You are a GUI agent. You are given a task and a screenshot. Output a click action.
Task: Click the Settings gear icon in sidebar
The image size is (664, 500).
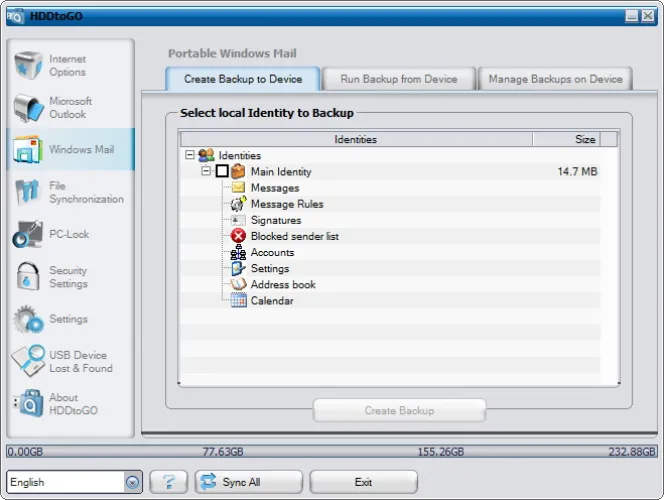(28, 318)
